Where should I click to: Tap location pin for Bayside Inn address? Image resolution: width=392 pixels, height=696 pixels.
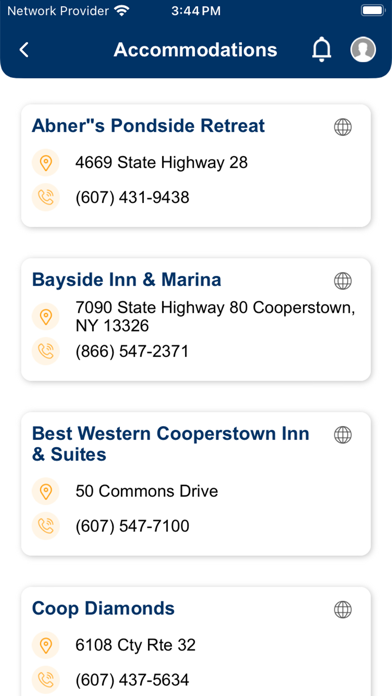pos(46,316)
